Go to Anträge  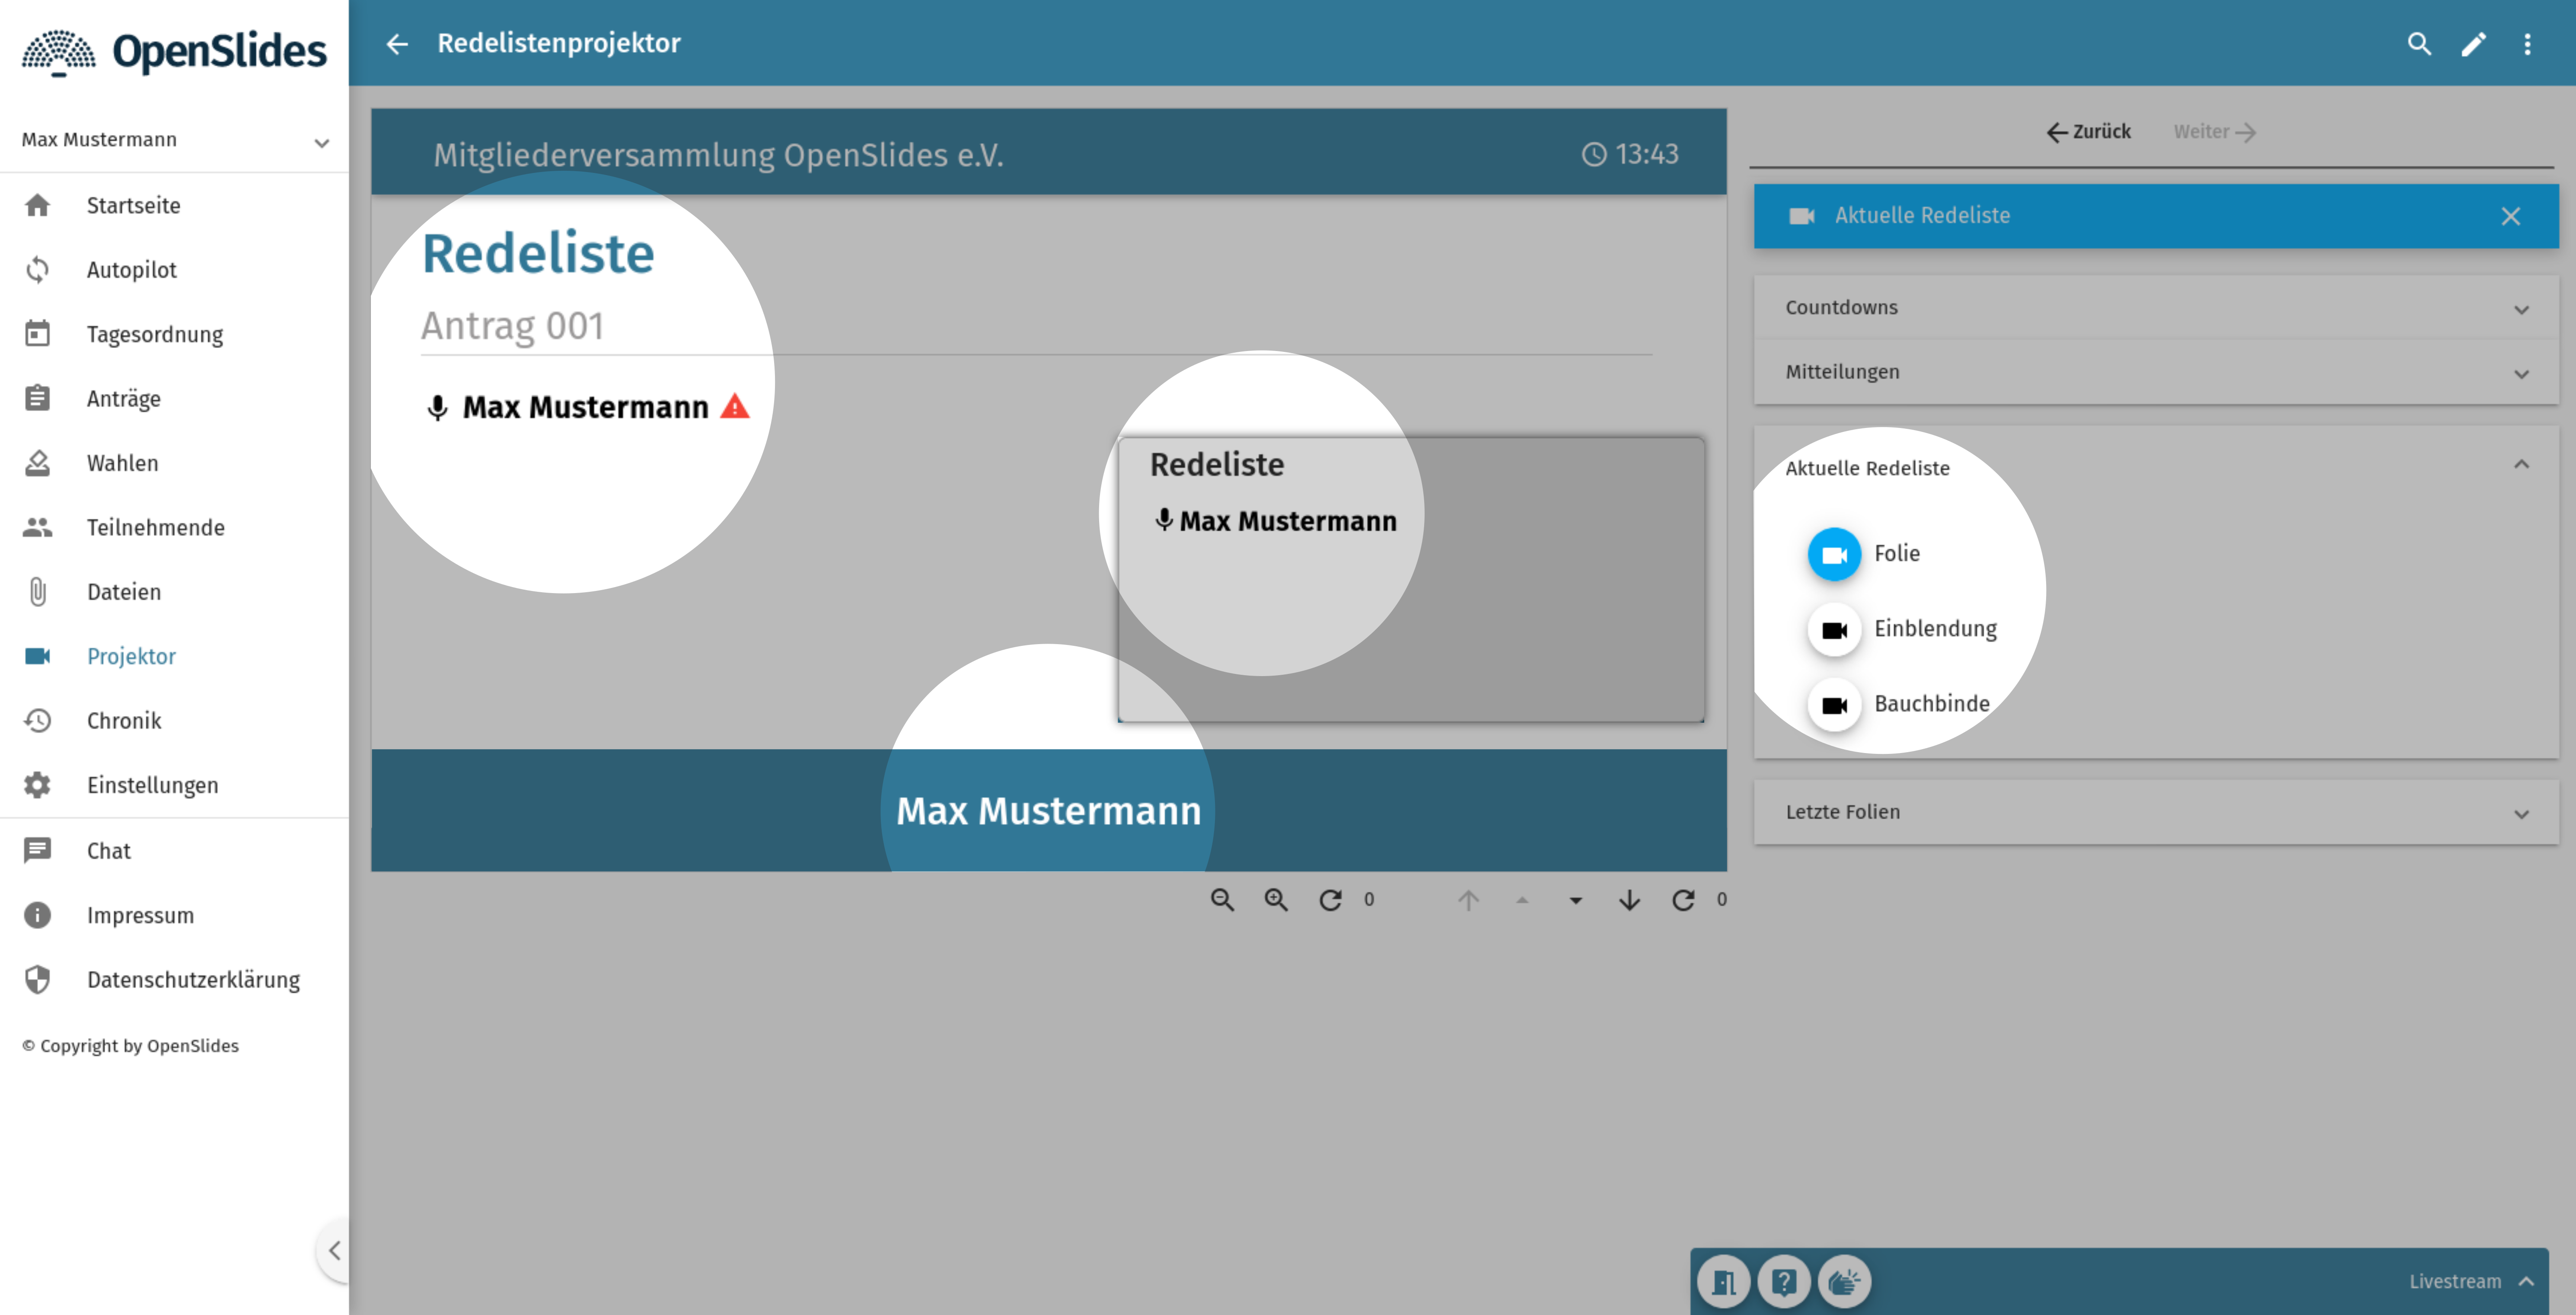pos(175,399)
